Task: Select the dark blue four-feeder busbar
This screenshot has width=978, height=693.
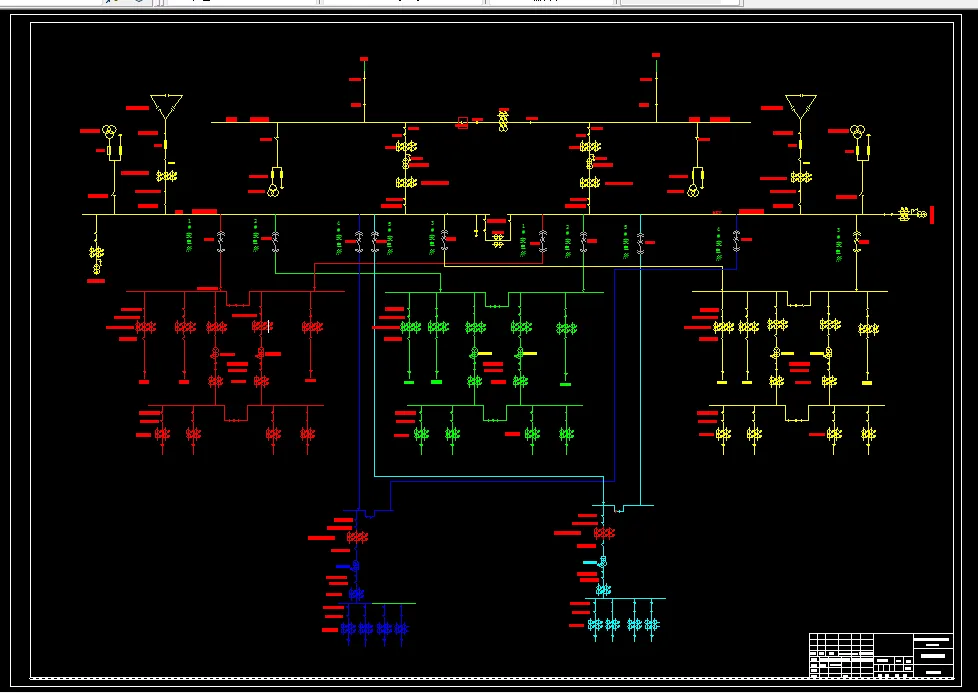Action: 378,603
